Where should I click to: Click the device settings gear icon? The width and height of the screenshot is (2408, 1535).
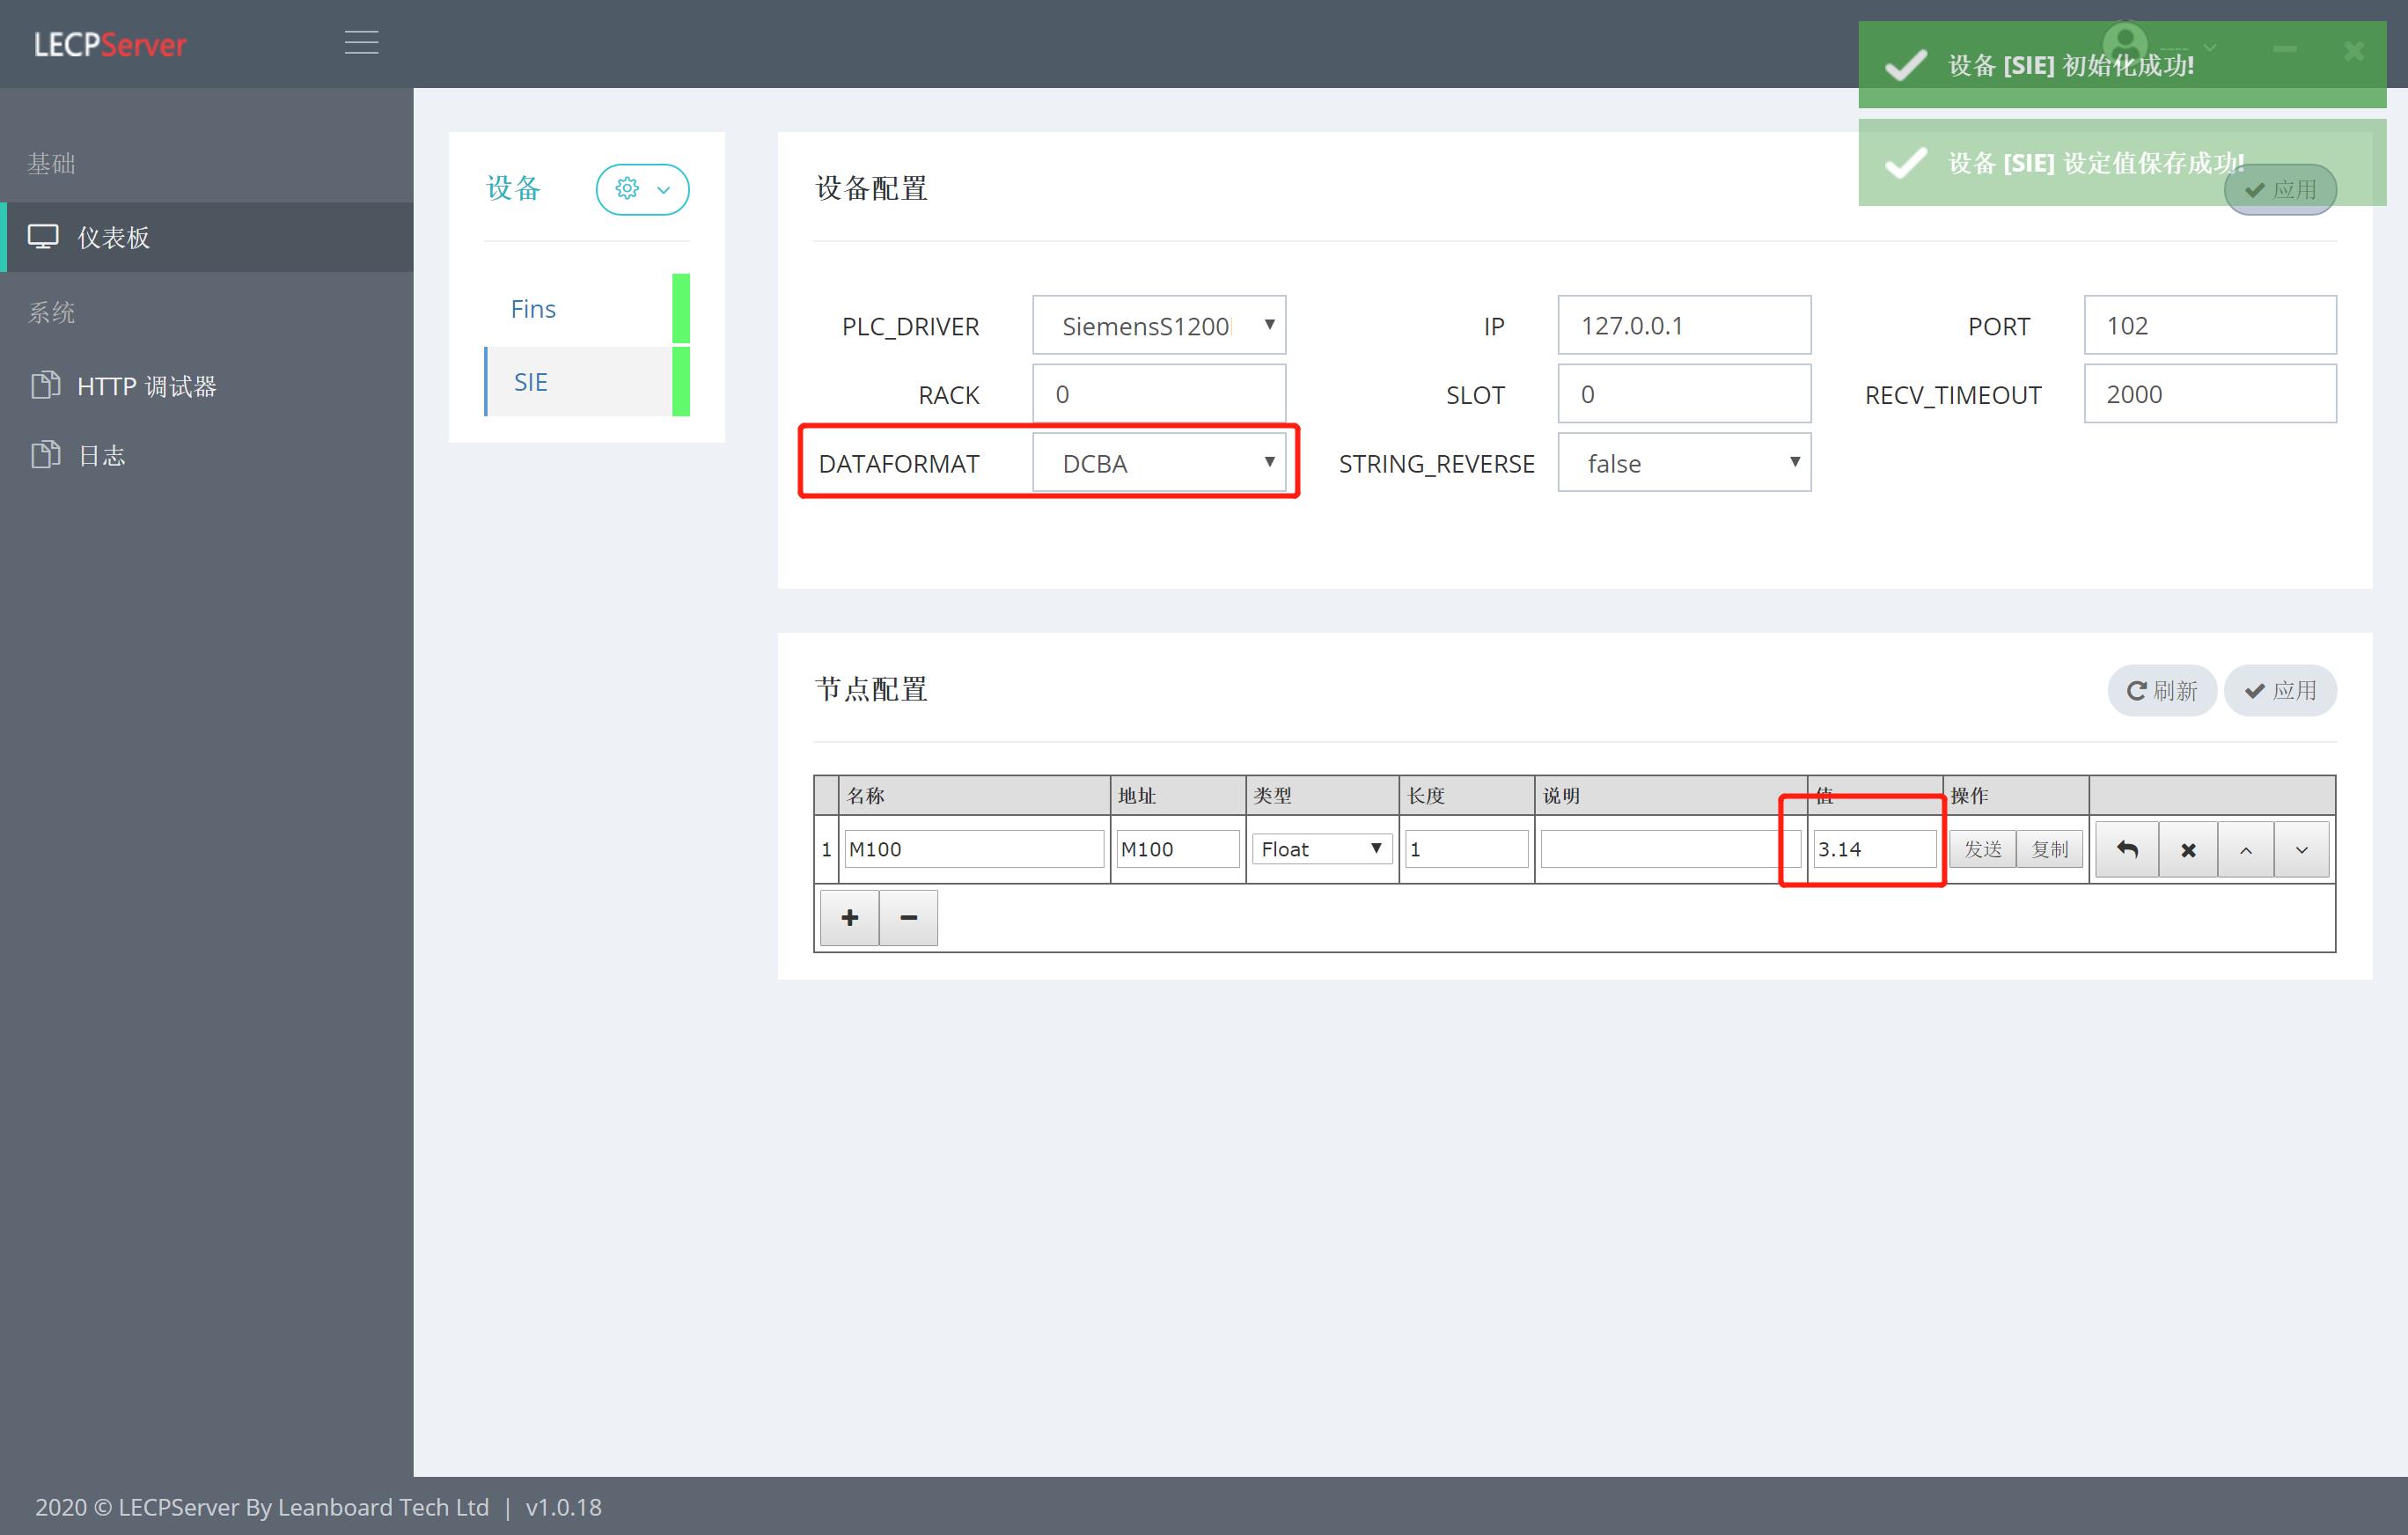[627, 188]
